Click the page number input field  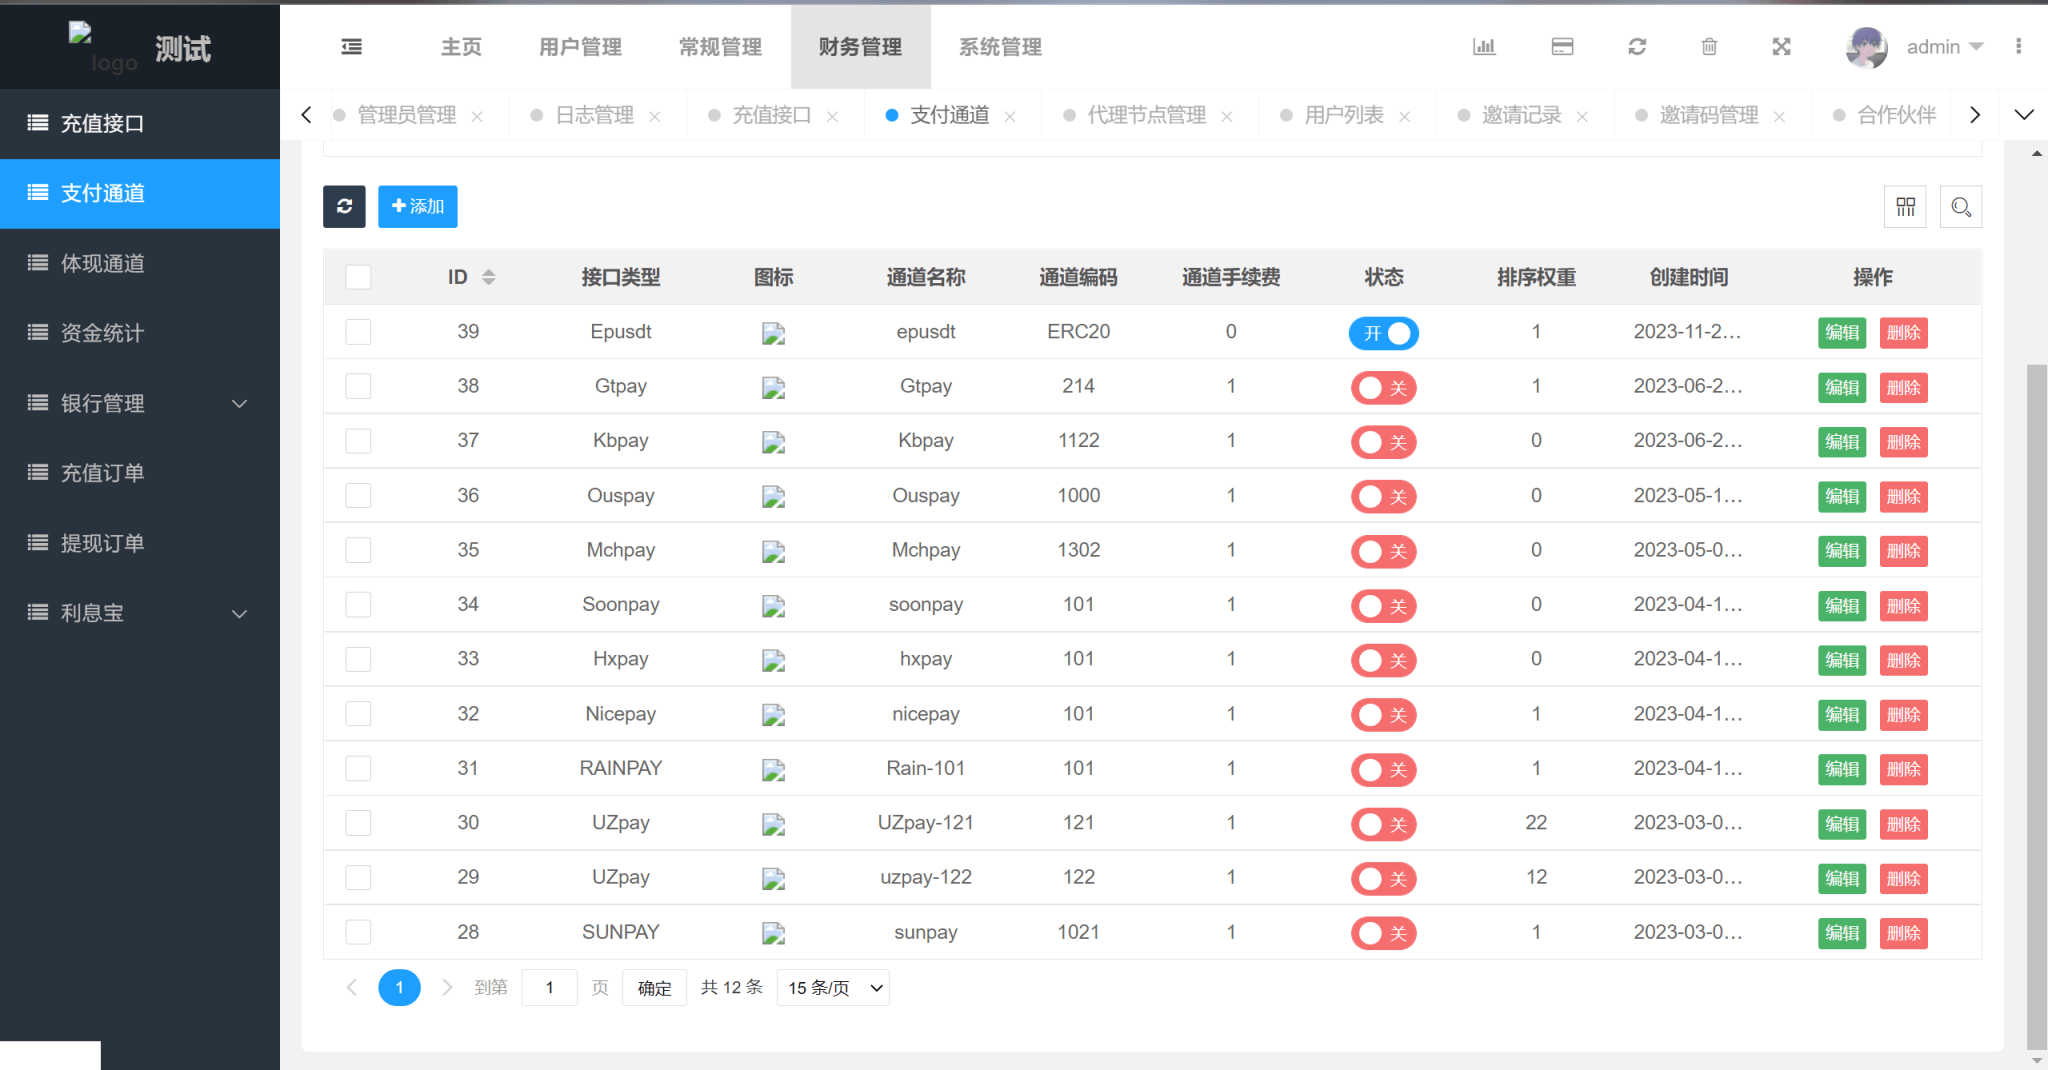tap(549, 988)
